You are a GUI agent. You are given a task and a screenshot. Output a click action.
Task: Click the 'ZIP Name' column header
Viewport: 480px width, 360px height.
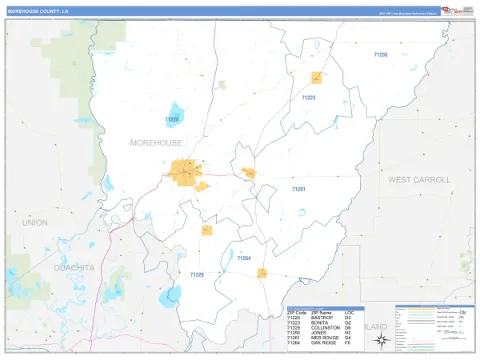[321, 313]
